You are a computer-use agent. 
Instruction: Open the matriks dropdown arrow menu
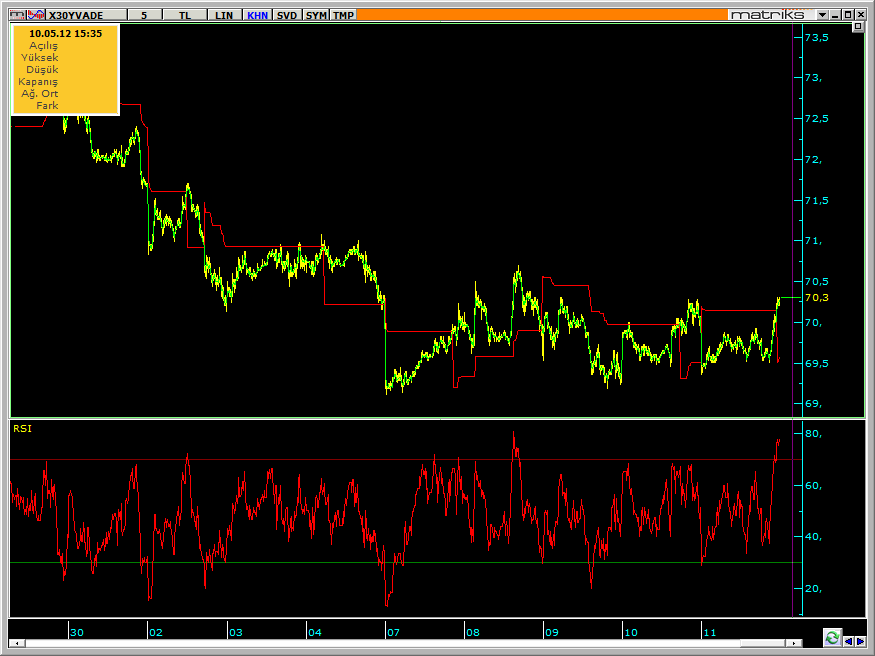[823, 15]
